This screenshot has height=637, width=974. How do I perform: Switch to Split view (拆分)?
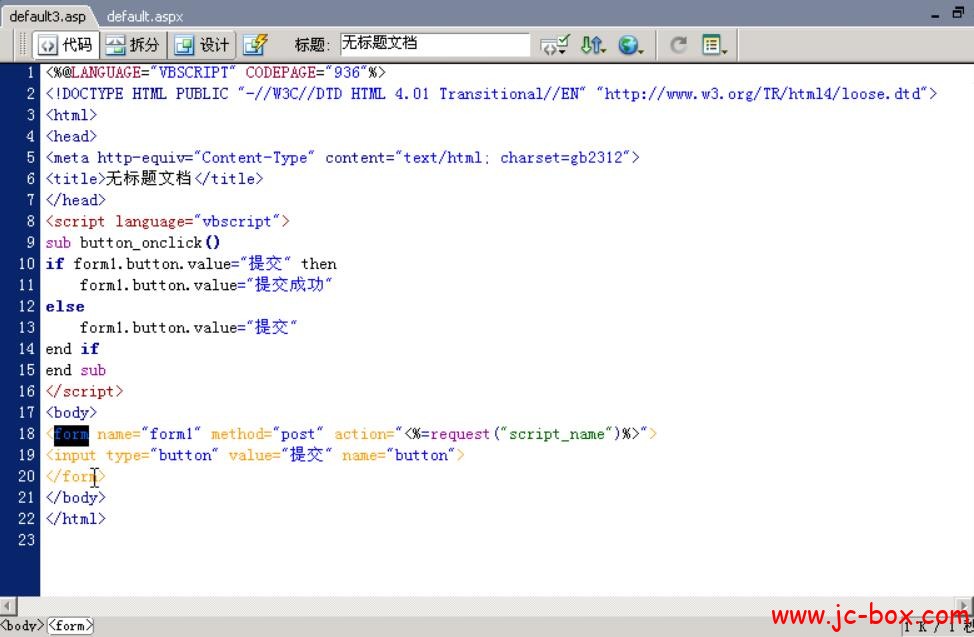point(133,45)
